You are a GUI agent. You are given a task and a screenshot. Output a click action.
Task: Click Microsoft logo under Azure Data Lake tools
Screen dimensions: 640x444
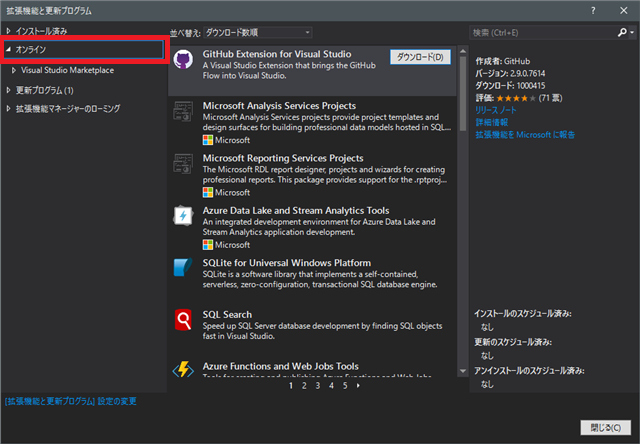208,245
